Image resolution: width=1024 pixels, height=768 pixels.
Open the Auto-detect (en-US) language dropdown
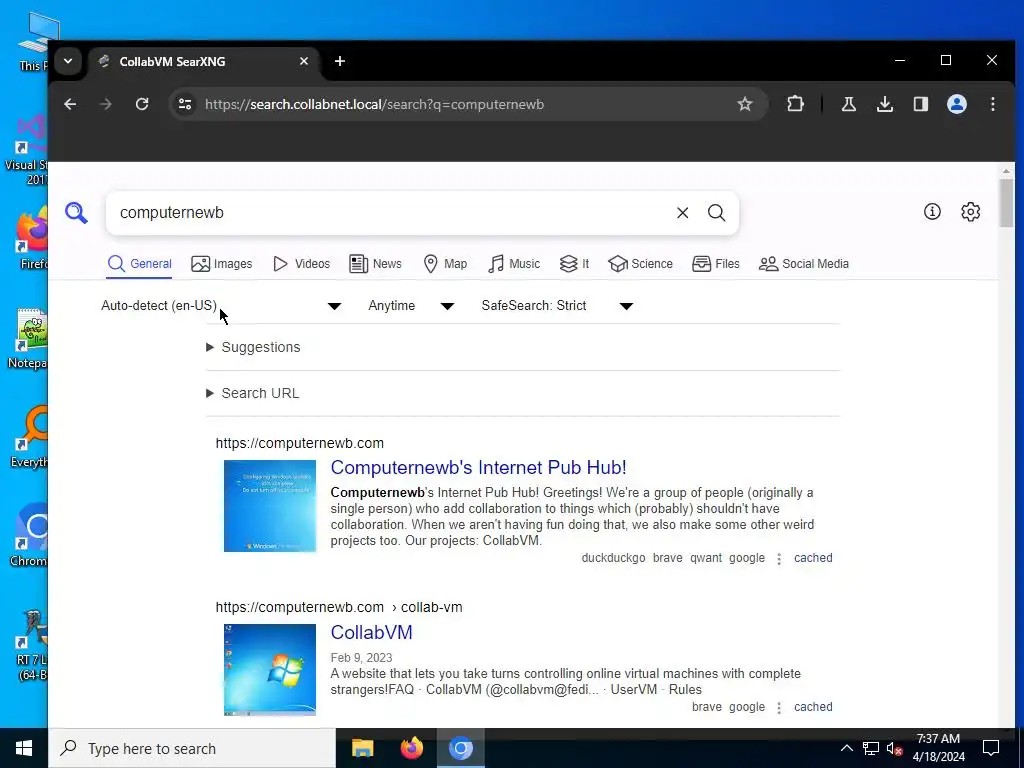pos(221,306)
